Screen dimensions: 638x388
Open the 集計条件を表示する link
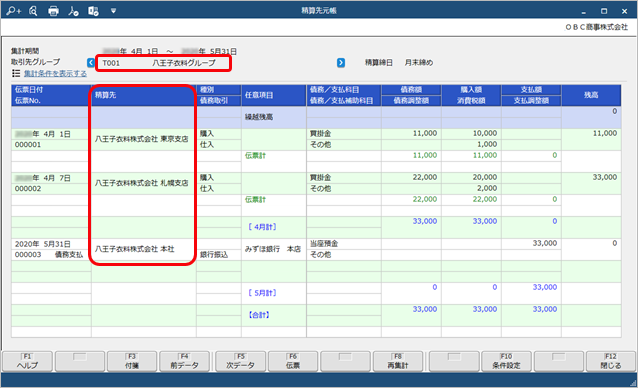pyautogui.click(x=55, y=73)
